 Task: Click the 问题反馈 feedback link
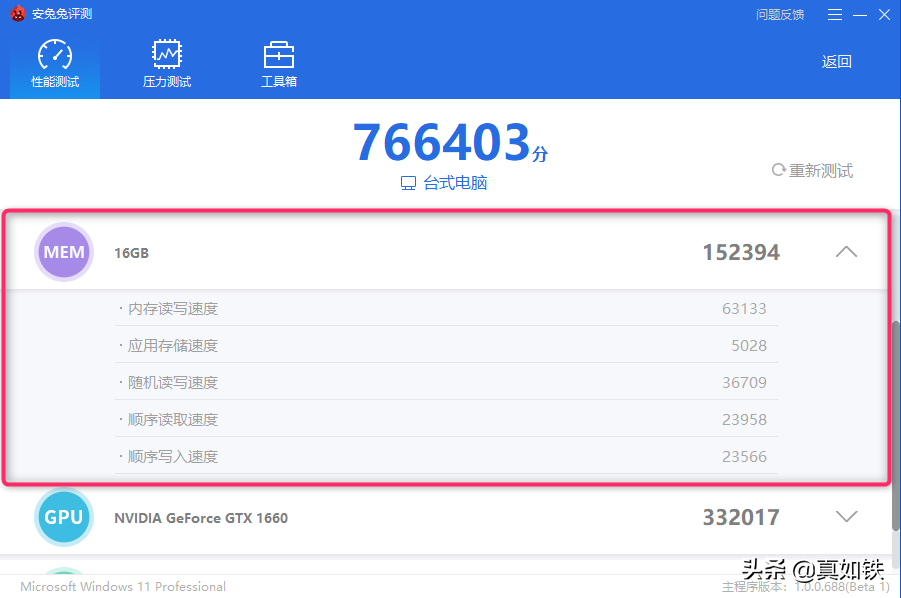(x=780, y=14)
